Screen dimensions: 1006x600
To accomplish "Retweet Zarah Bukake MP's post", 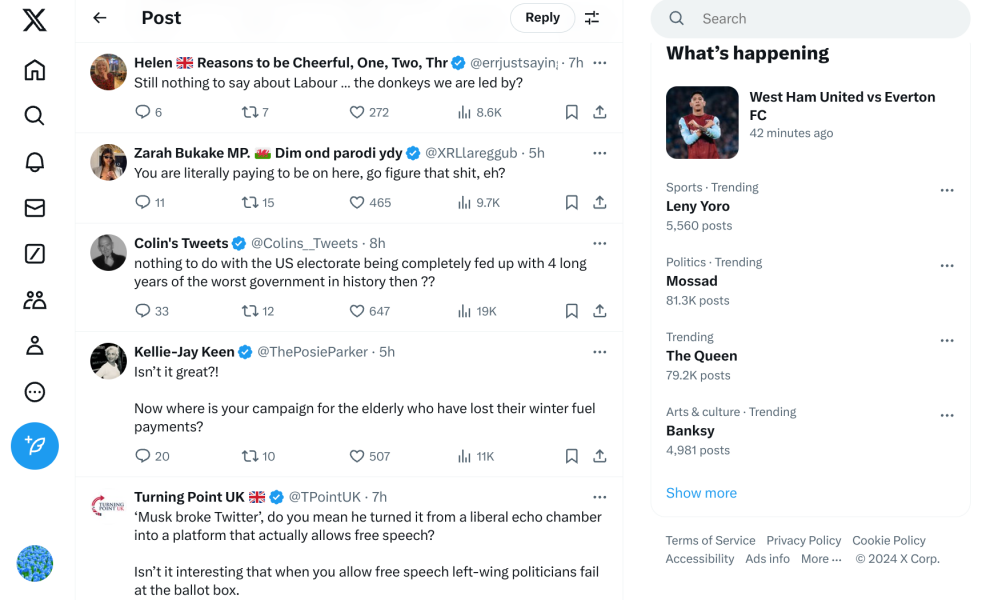I will click(x=249, y=202).
